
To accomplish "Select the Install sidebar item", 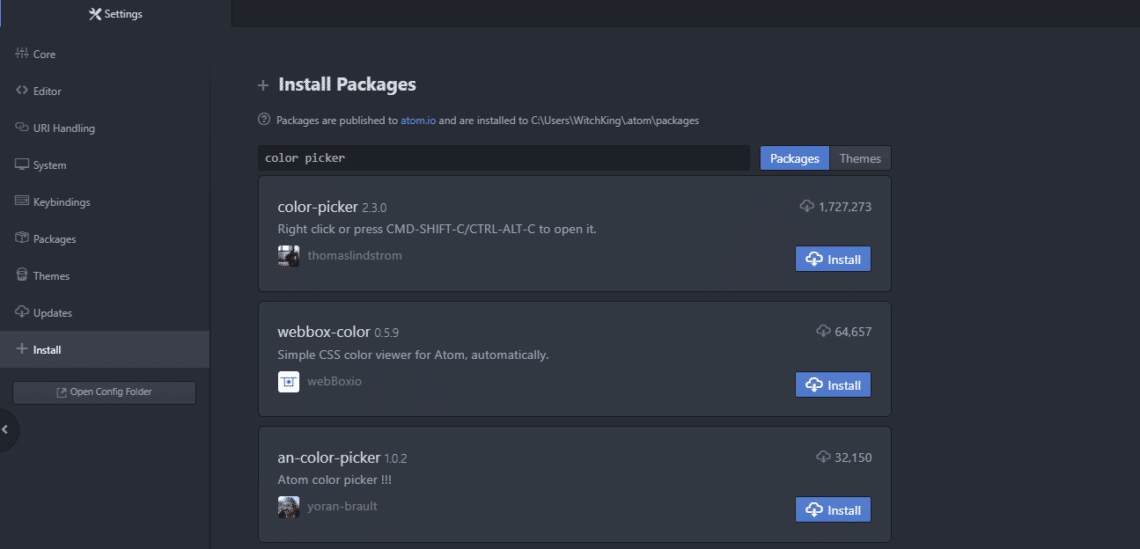I will (105, 350).
